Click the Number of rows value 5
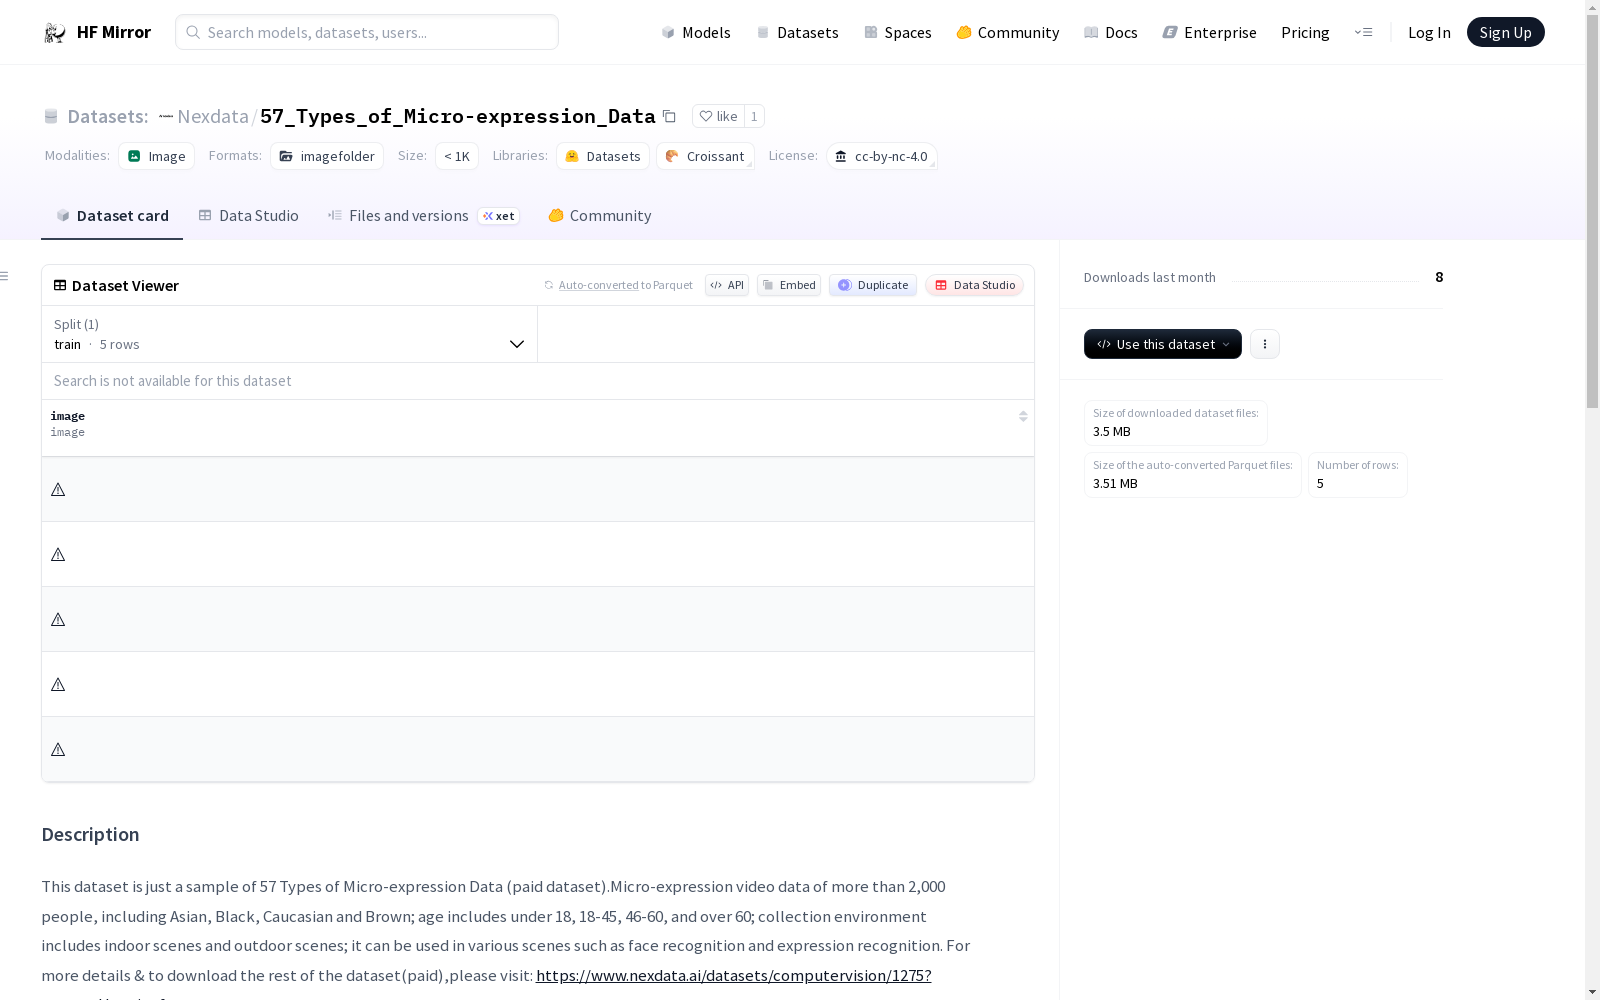Viewport: 1600px width, 1000px height. click(1320, 483)
